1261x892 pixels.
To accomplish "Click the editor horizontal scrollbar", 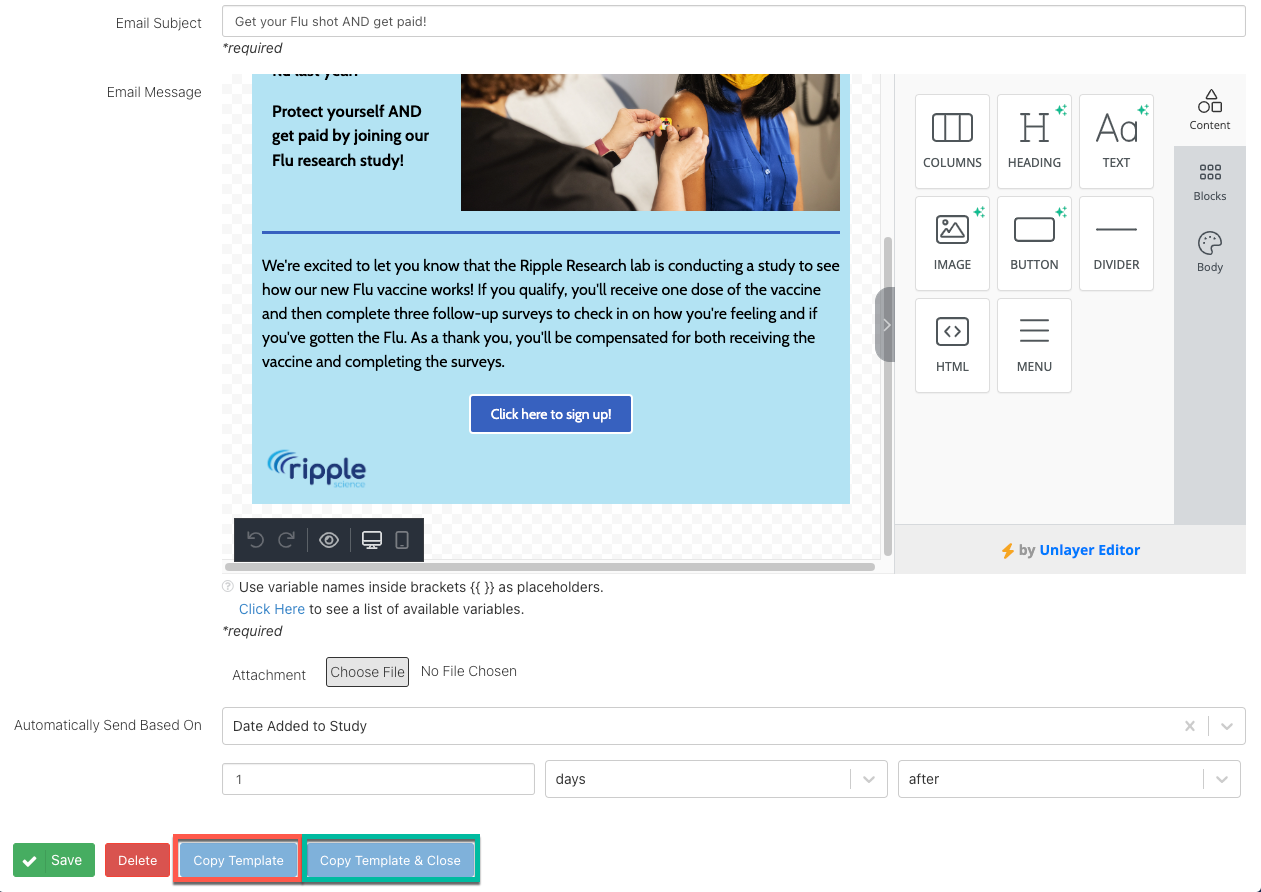I will pyautogui.click(x=550, y=567).
